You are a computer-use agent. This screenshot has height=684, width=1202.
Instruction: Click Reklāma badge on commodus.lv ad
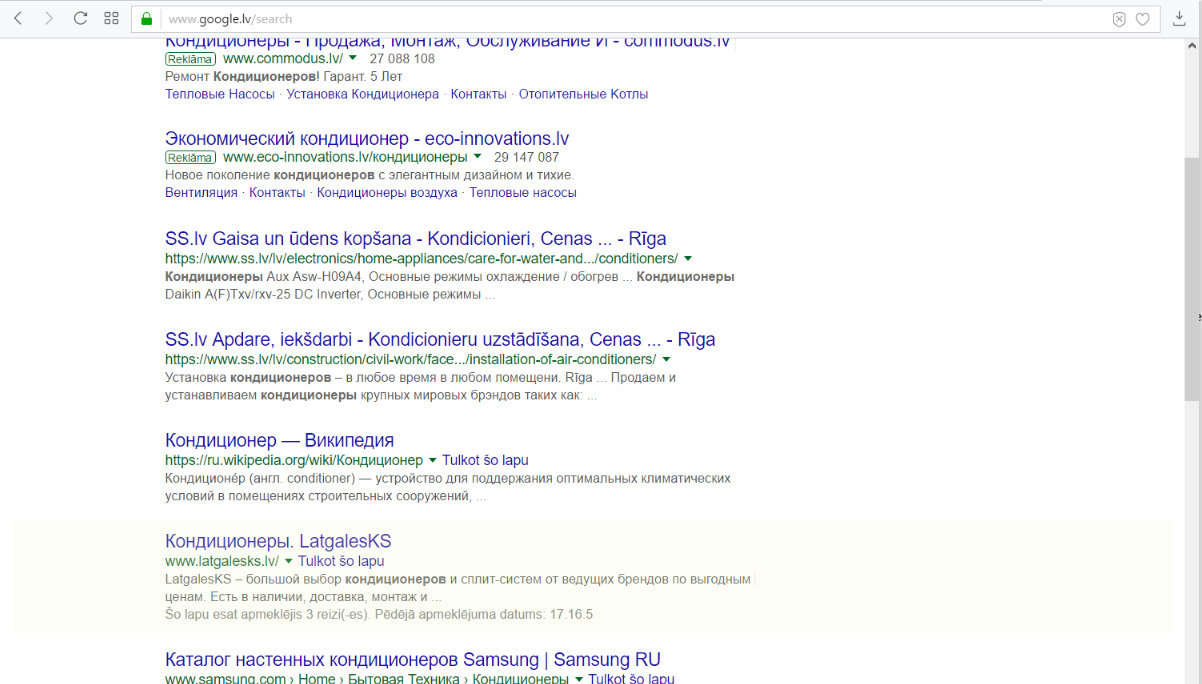(x=190, y=59)
